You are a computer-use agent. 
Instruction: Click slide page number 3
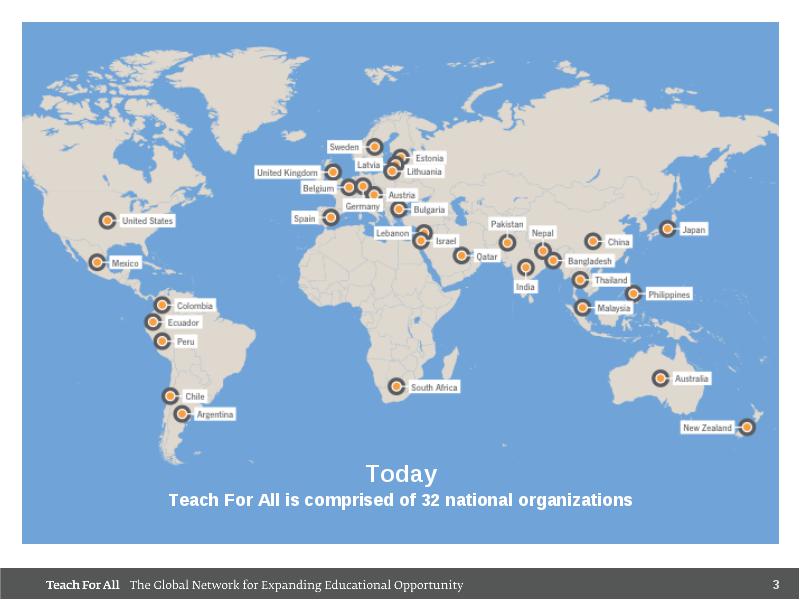point(776,585)
